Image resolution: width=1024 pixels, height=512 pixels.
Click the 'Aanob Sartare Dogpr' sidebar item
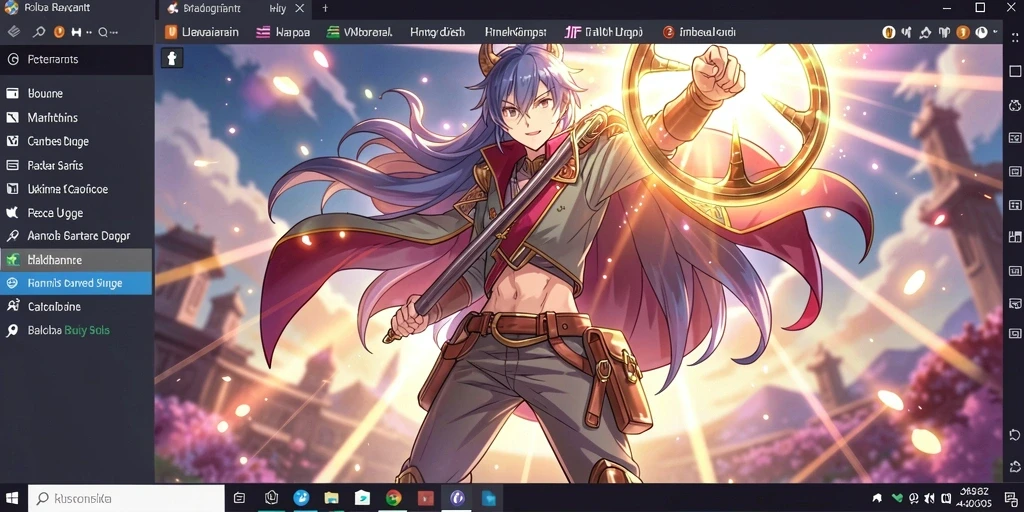tap(76, 236)
